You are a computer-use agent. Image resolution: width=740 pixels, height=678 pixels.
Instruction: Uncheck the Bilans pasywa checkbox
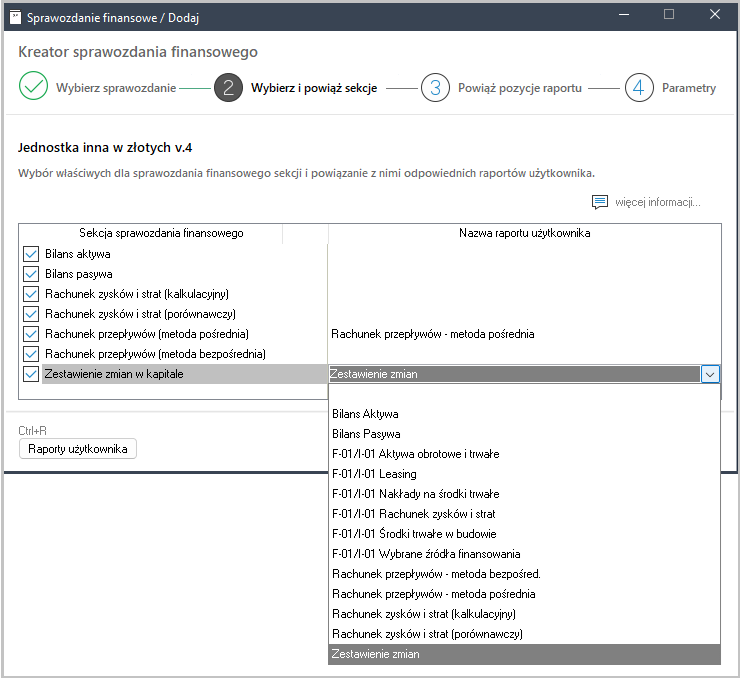[31, 274]
